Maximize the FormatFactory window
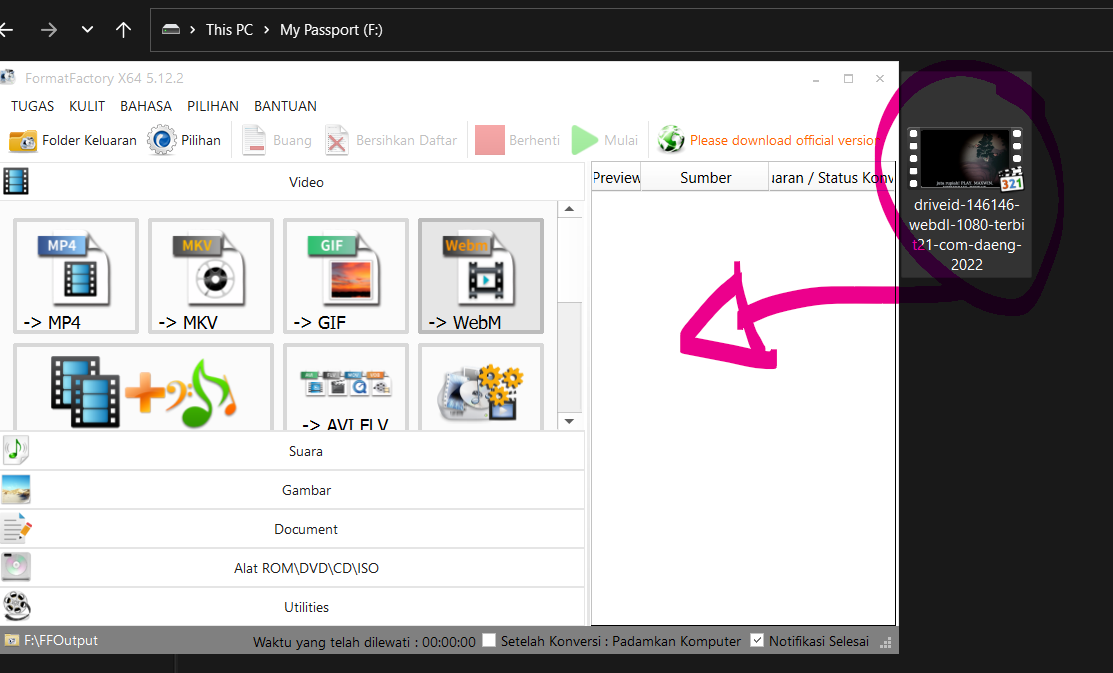This screenshot has height=673, width=1113. [848, 79]
